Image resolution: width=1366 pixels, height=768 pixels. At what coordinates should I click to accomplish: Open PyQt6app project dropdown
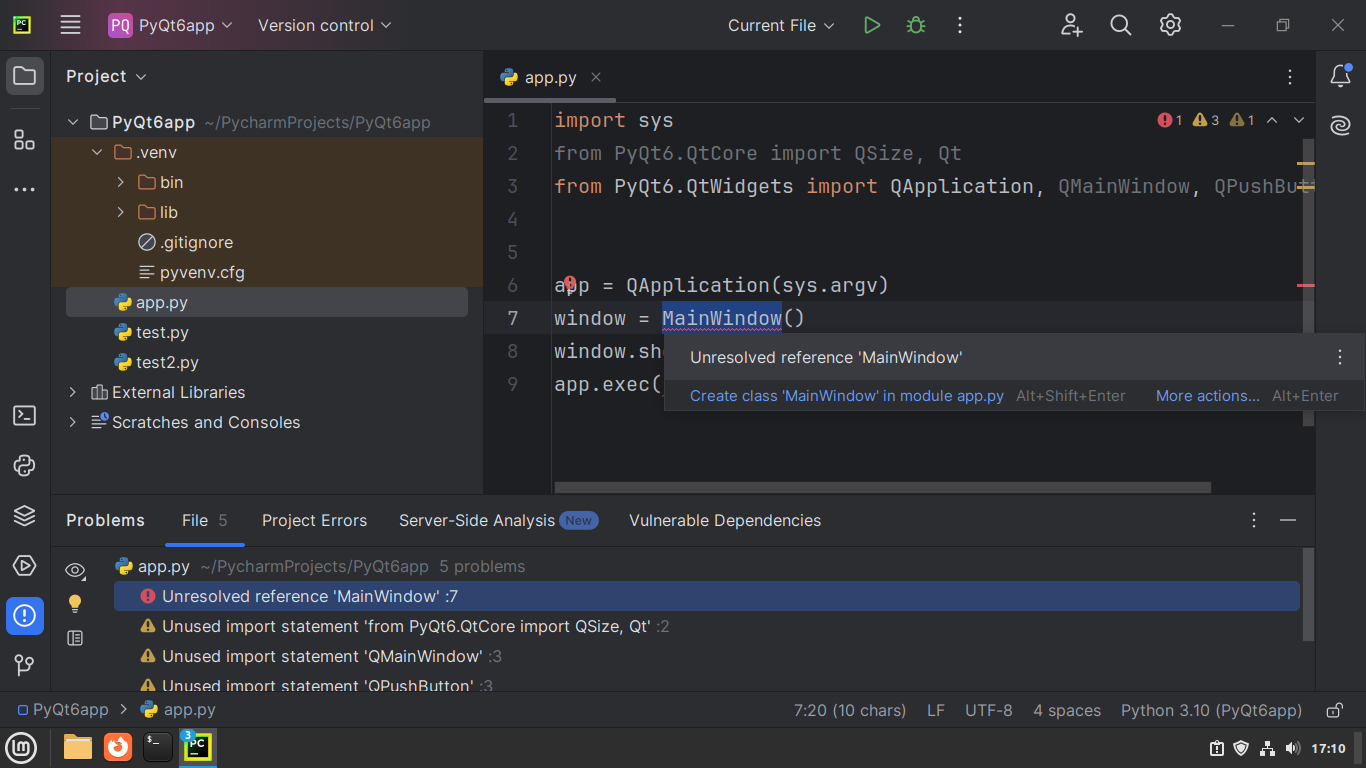click(x=171, y=25)
